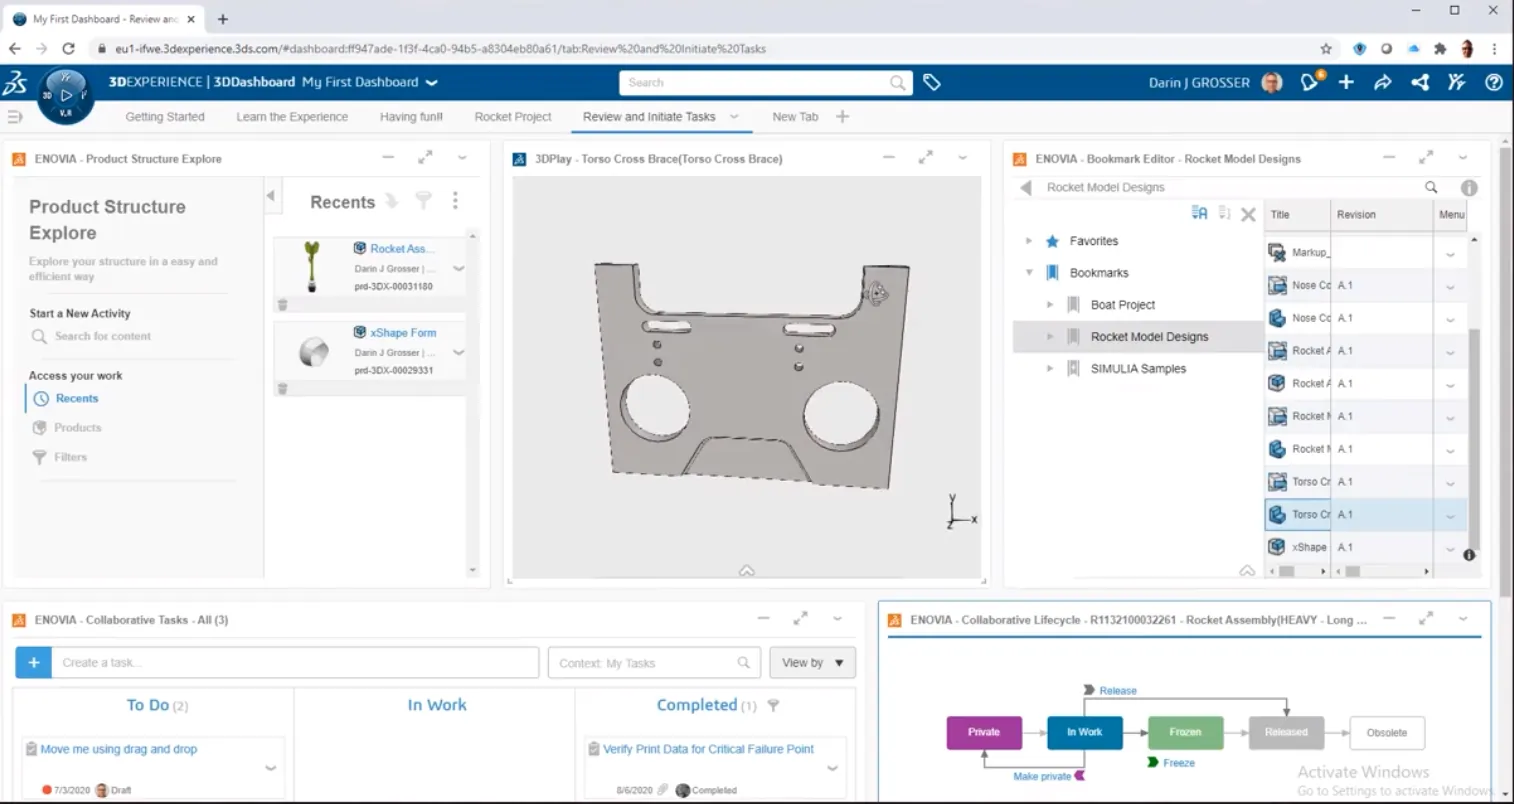The image size is (1514, 804).
Task: Switch to Learn the Experience tab
Action: (292, 117)
